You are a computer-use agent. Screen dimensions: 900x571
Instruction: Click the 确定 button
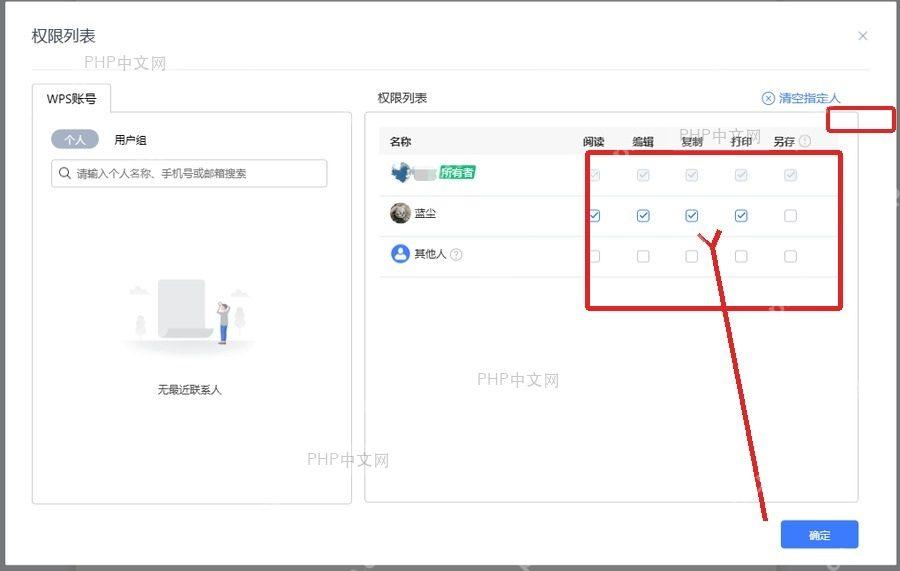819,535
